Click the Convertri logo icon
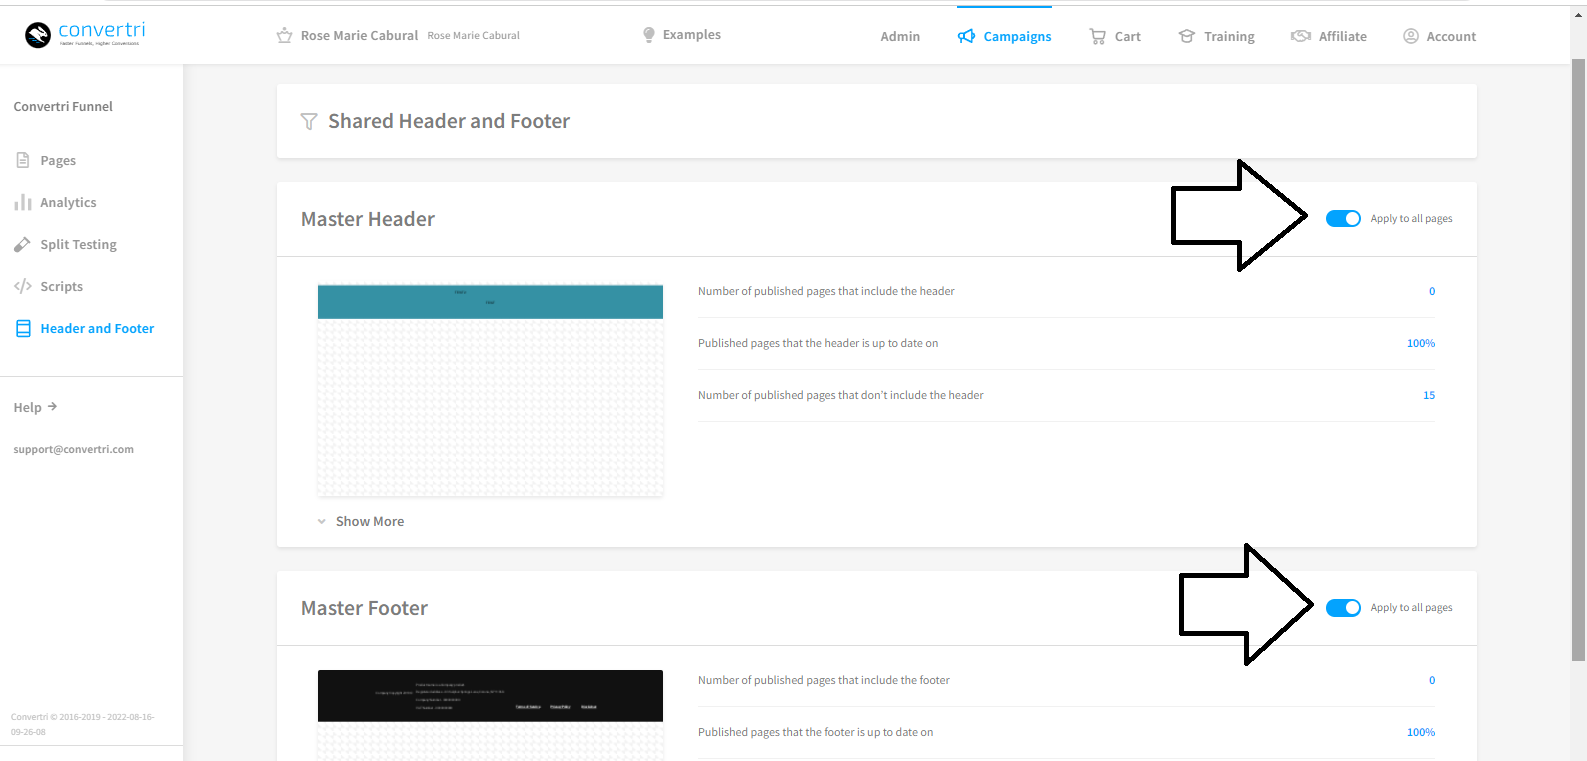Image resolution: width=1587 pixels, height=761 pixels. [x=38, y=35]
